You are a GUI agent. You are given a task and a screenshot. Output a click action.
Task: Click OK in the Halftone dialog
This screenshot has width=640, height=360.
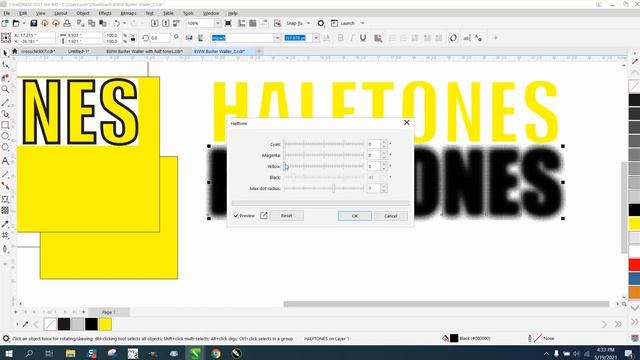[x=355, y=216]
